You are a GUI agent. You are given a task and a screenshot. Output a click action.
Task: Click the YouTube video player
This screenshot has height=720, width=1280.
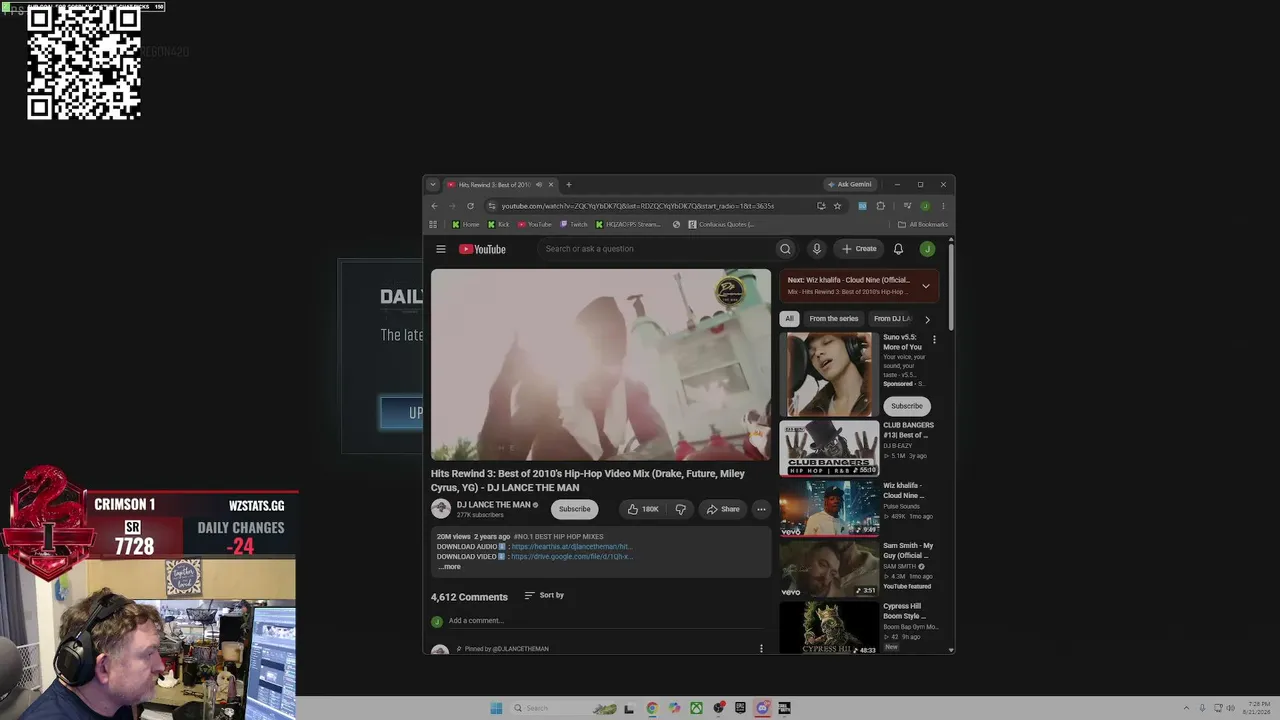[x=601, y=364]
